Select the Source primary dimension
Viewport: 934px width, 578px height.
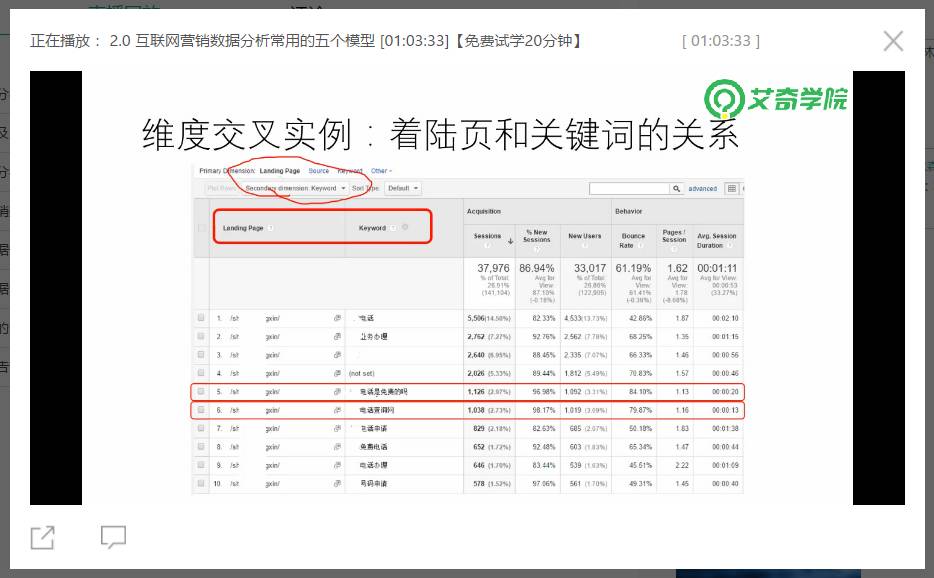[x=319, y=171]
